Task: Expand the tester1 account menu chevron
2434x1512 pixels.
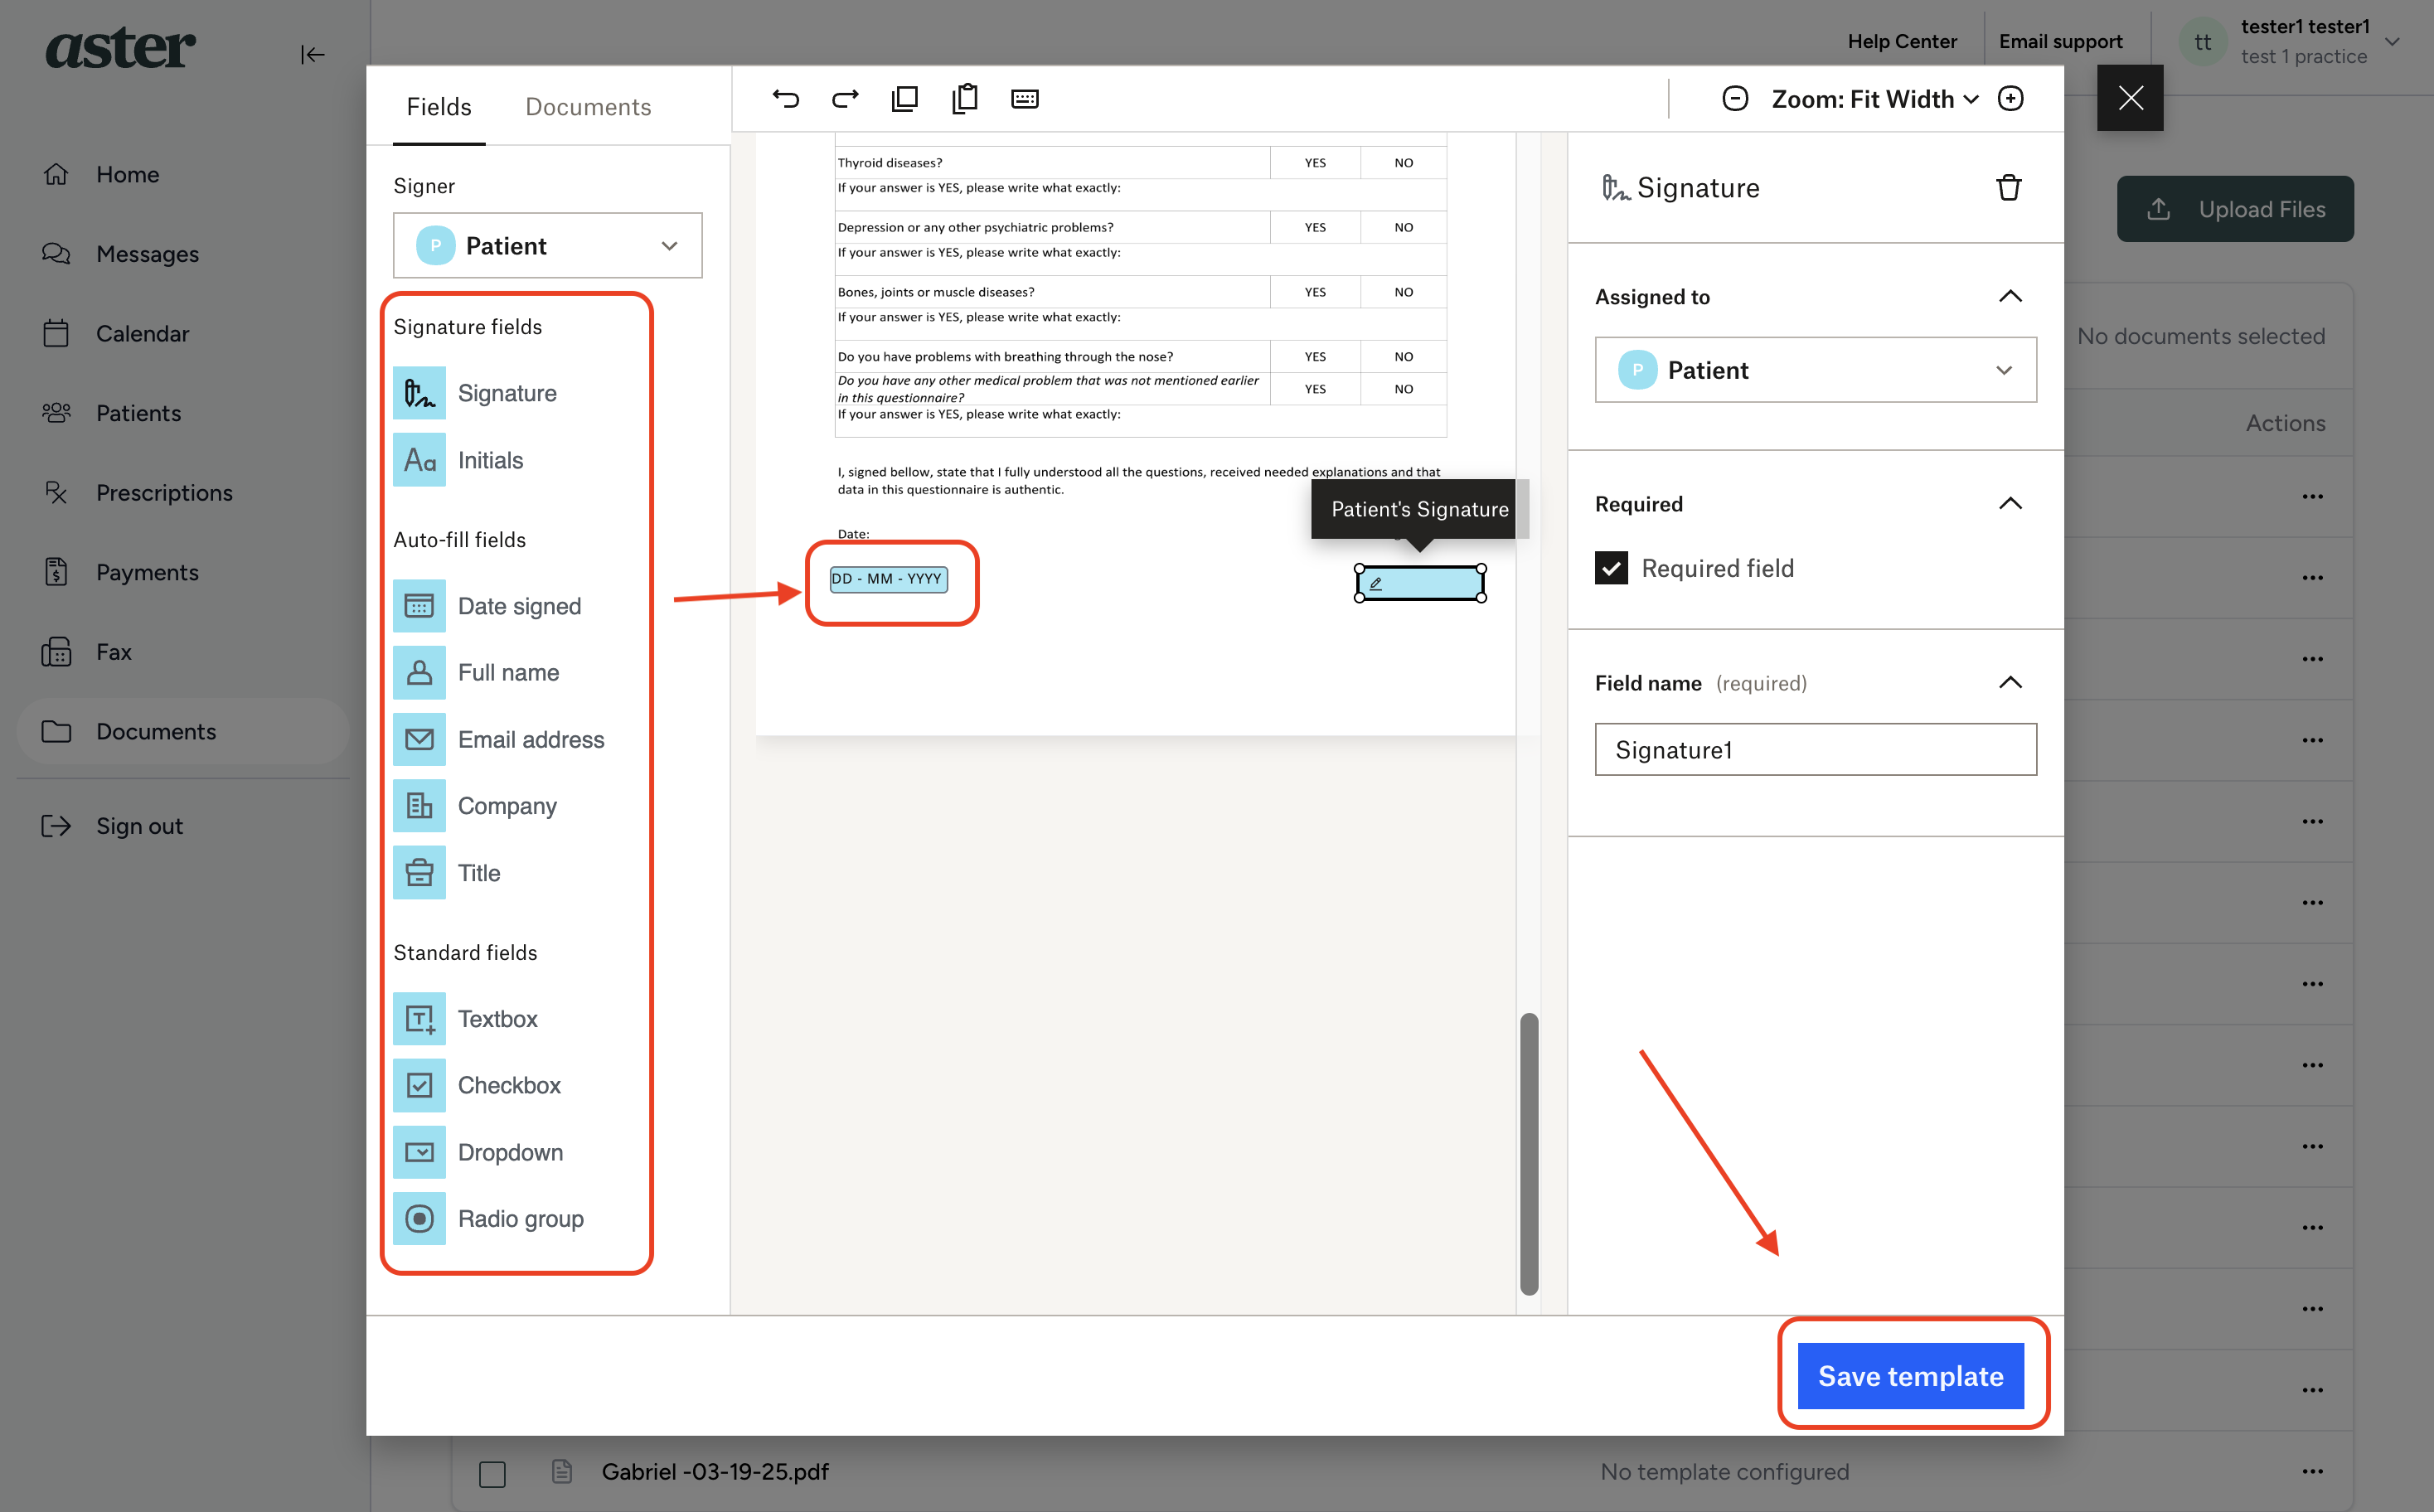Action: click(x=2392, y=42)
